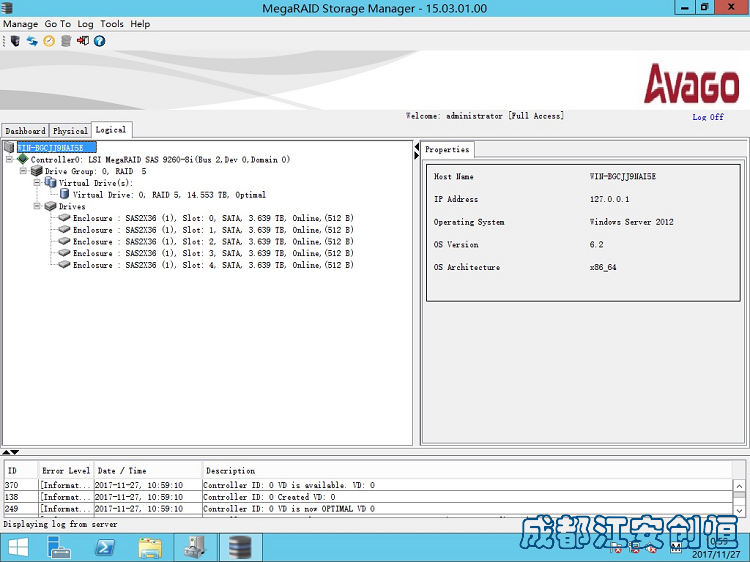
Task: Click the Drive Group 0 disk icon
Action: 36,171
